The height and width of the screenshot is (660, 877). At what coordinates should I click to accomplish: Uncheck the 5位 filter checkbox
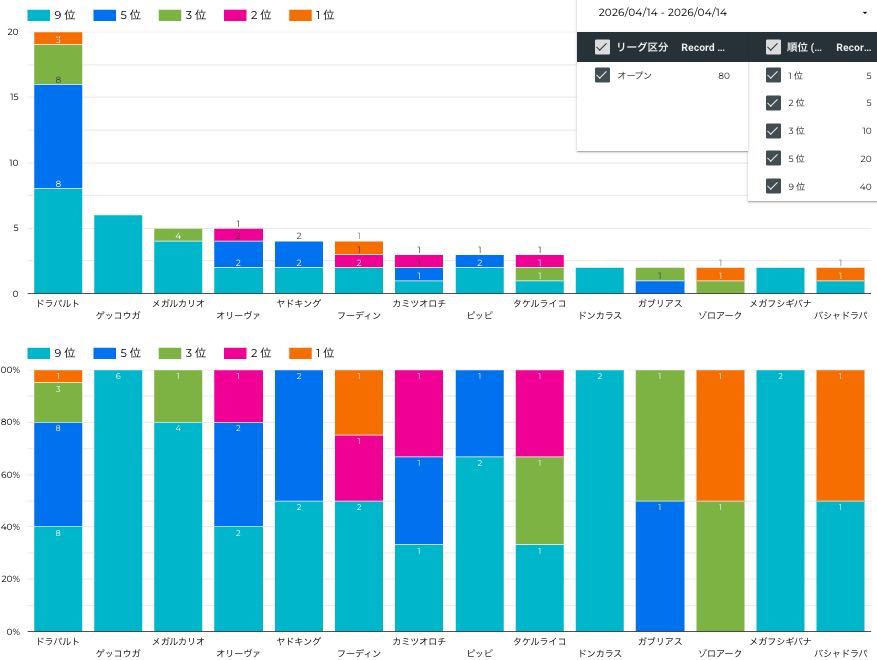772,158
